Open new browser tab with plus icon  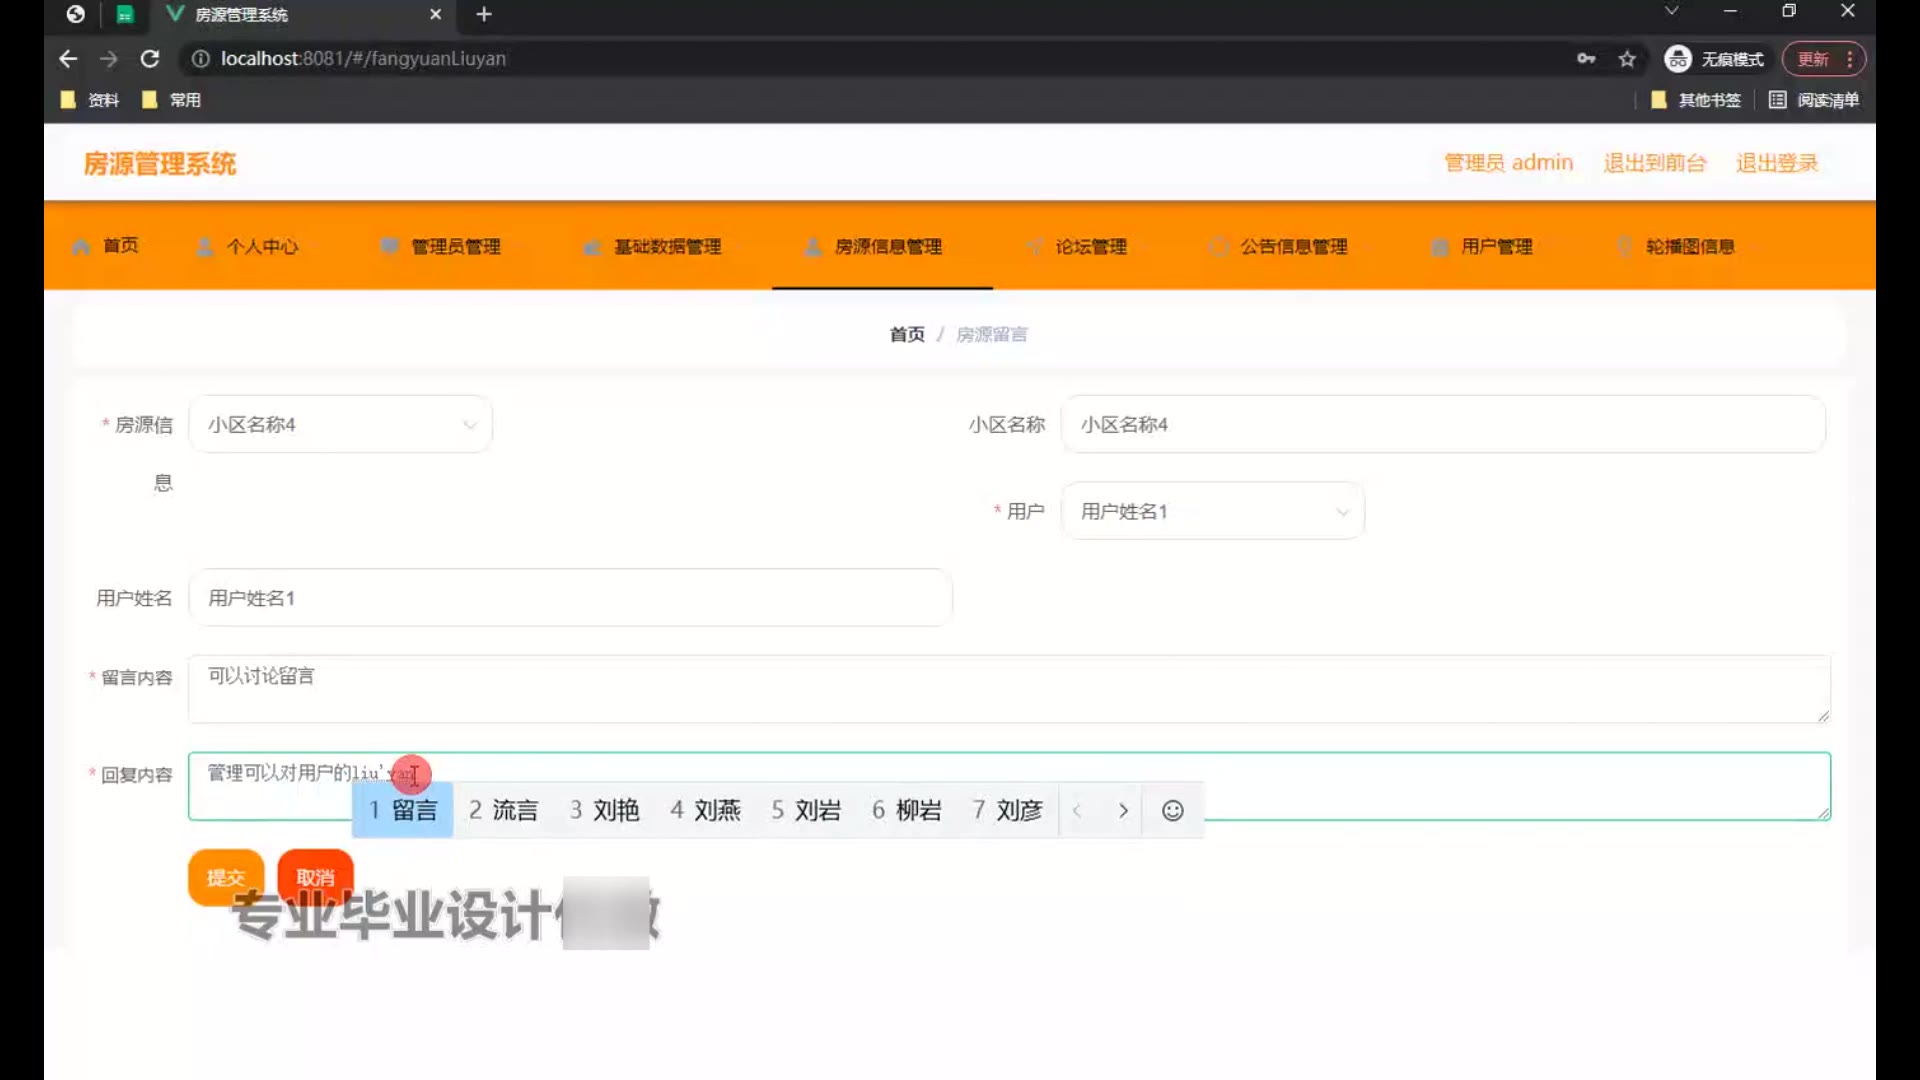484,14
